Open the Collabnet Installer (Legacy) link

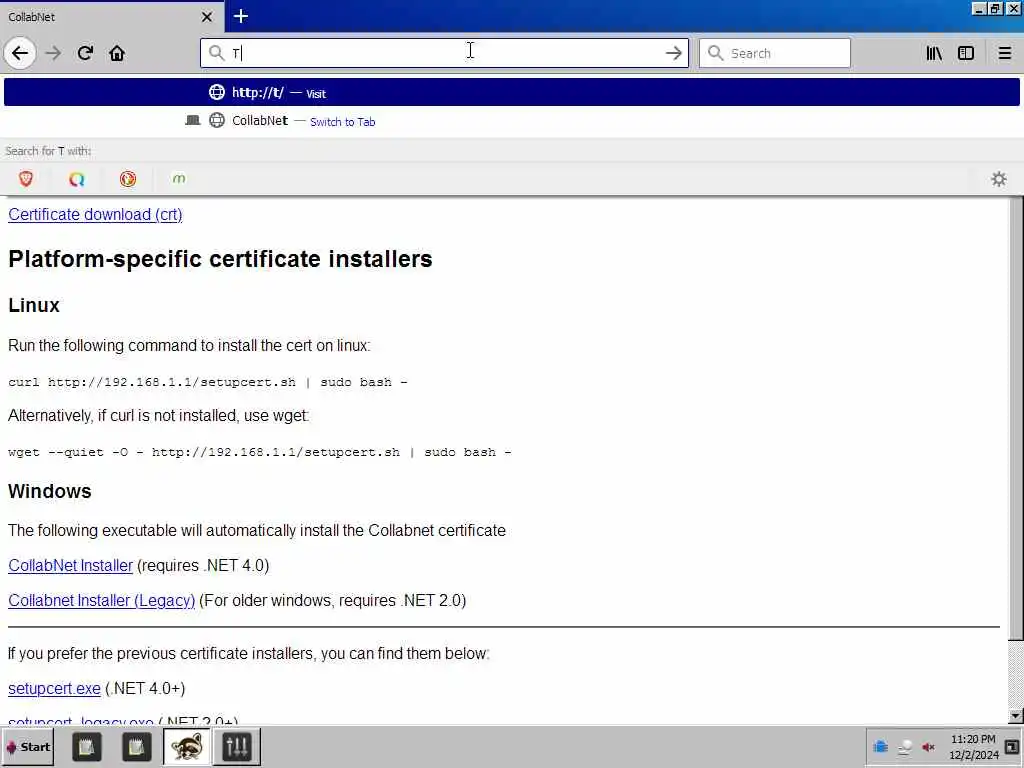point(101,601)
